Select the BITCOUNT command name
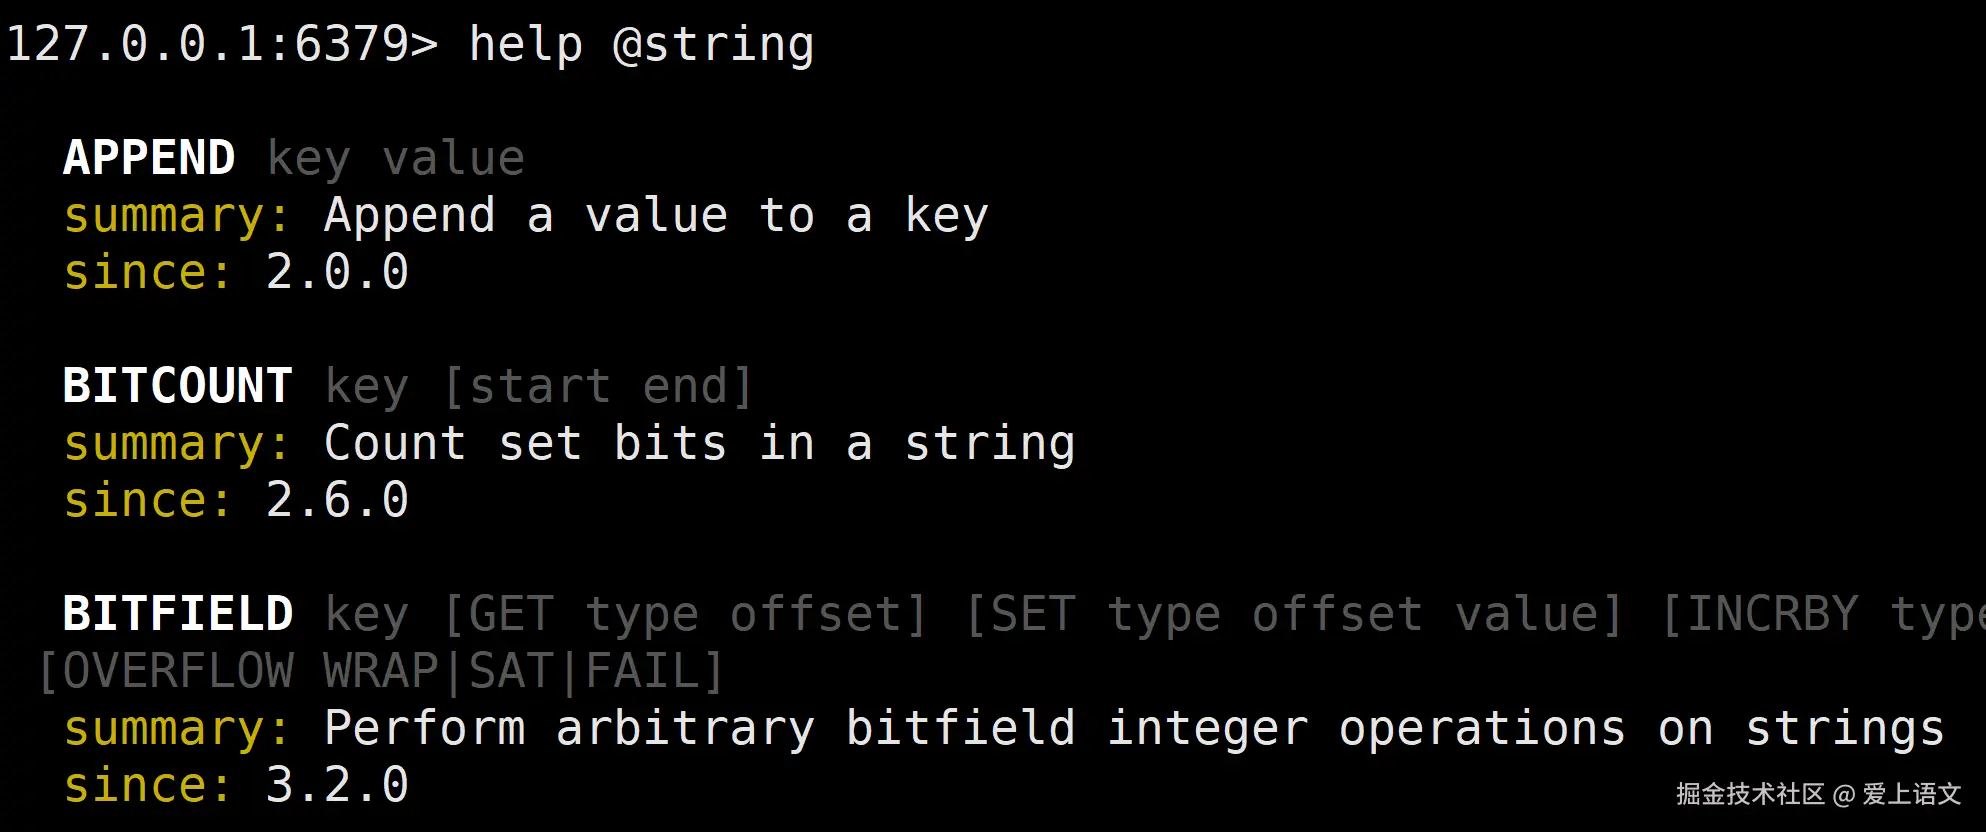This screenshot has height=832, width=1986. click(x=178, y=386)
